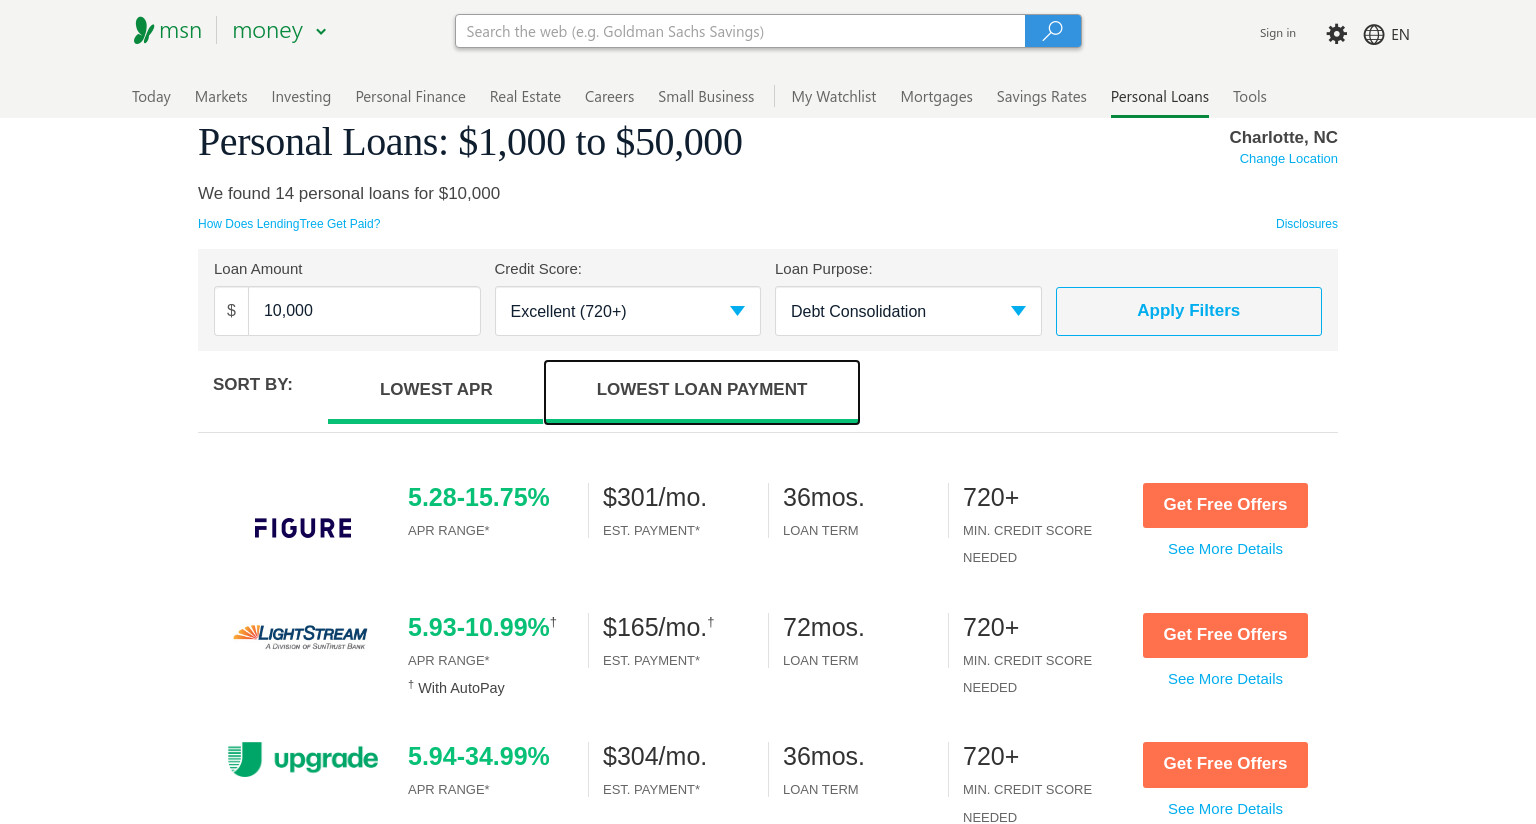The image size is (1536, 824).
Task: Click the LightStream lender logo
Action: coord(300,636)
